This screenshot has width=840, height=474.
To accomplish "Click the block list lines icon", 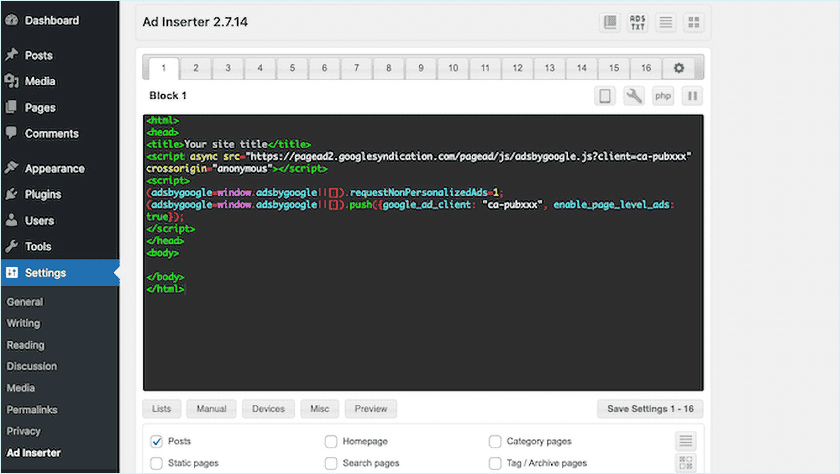I will point(665,22).
